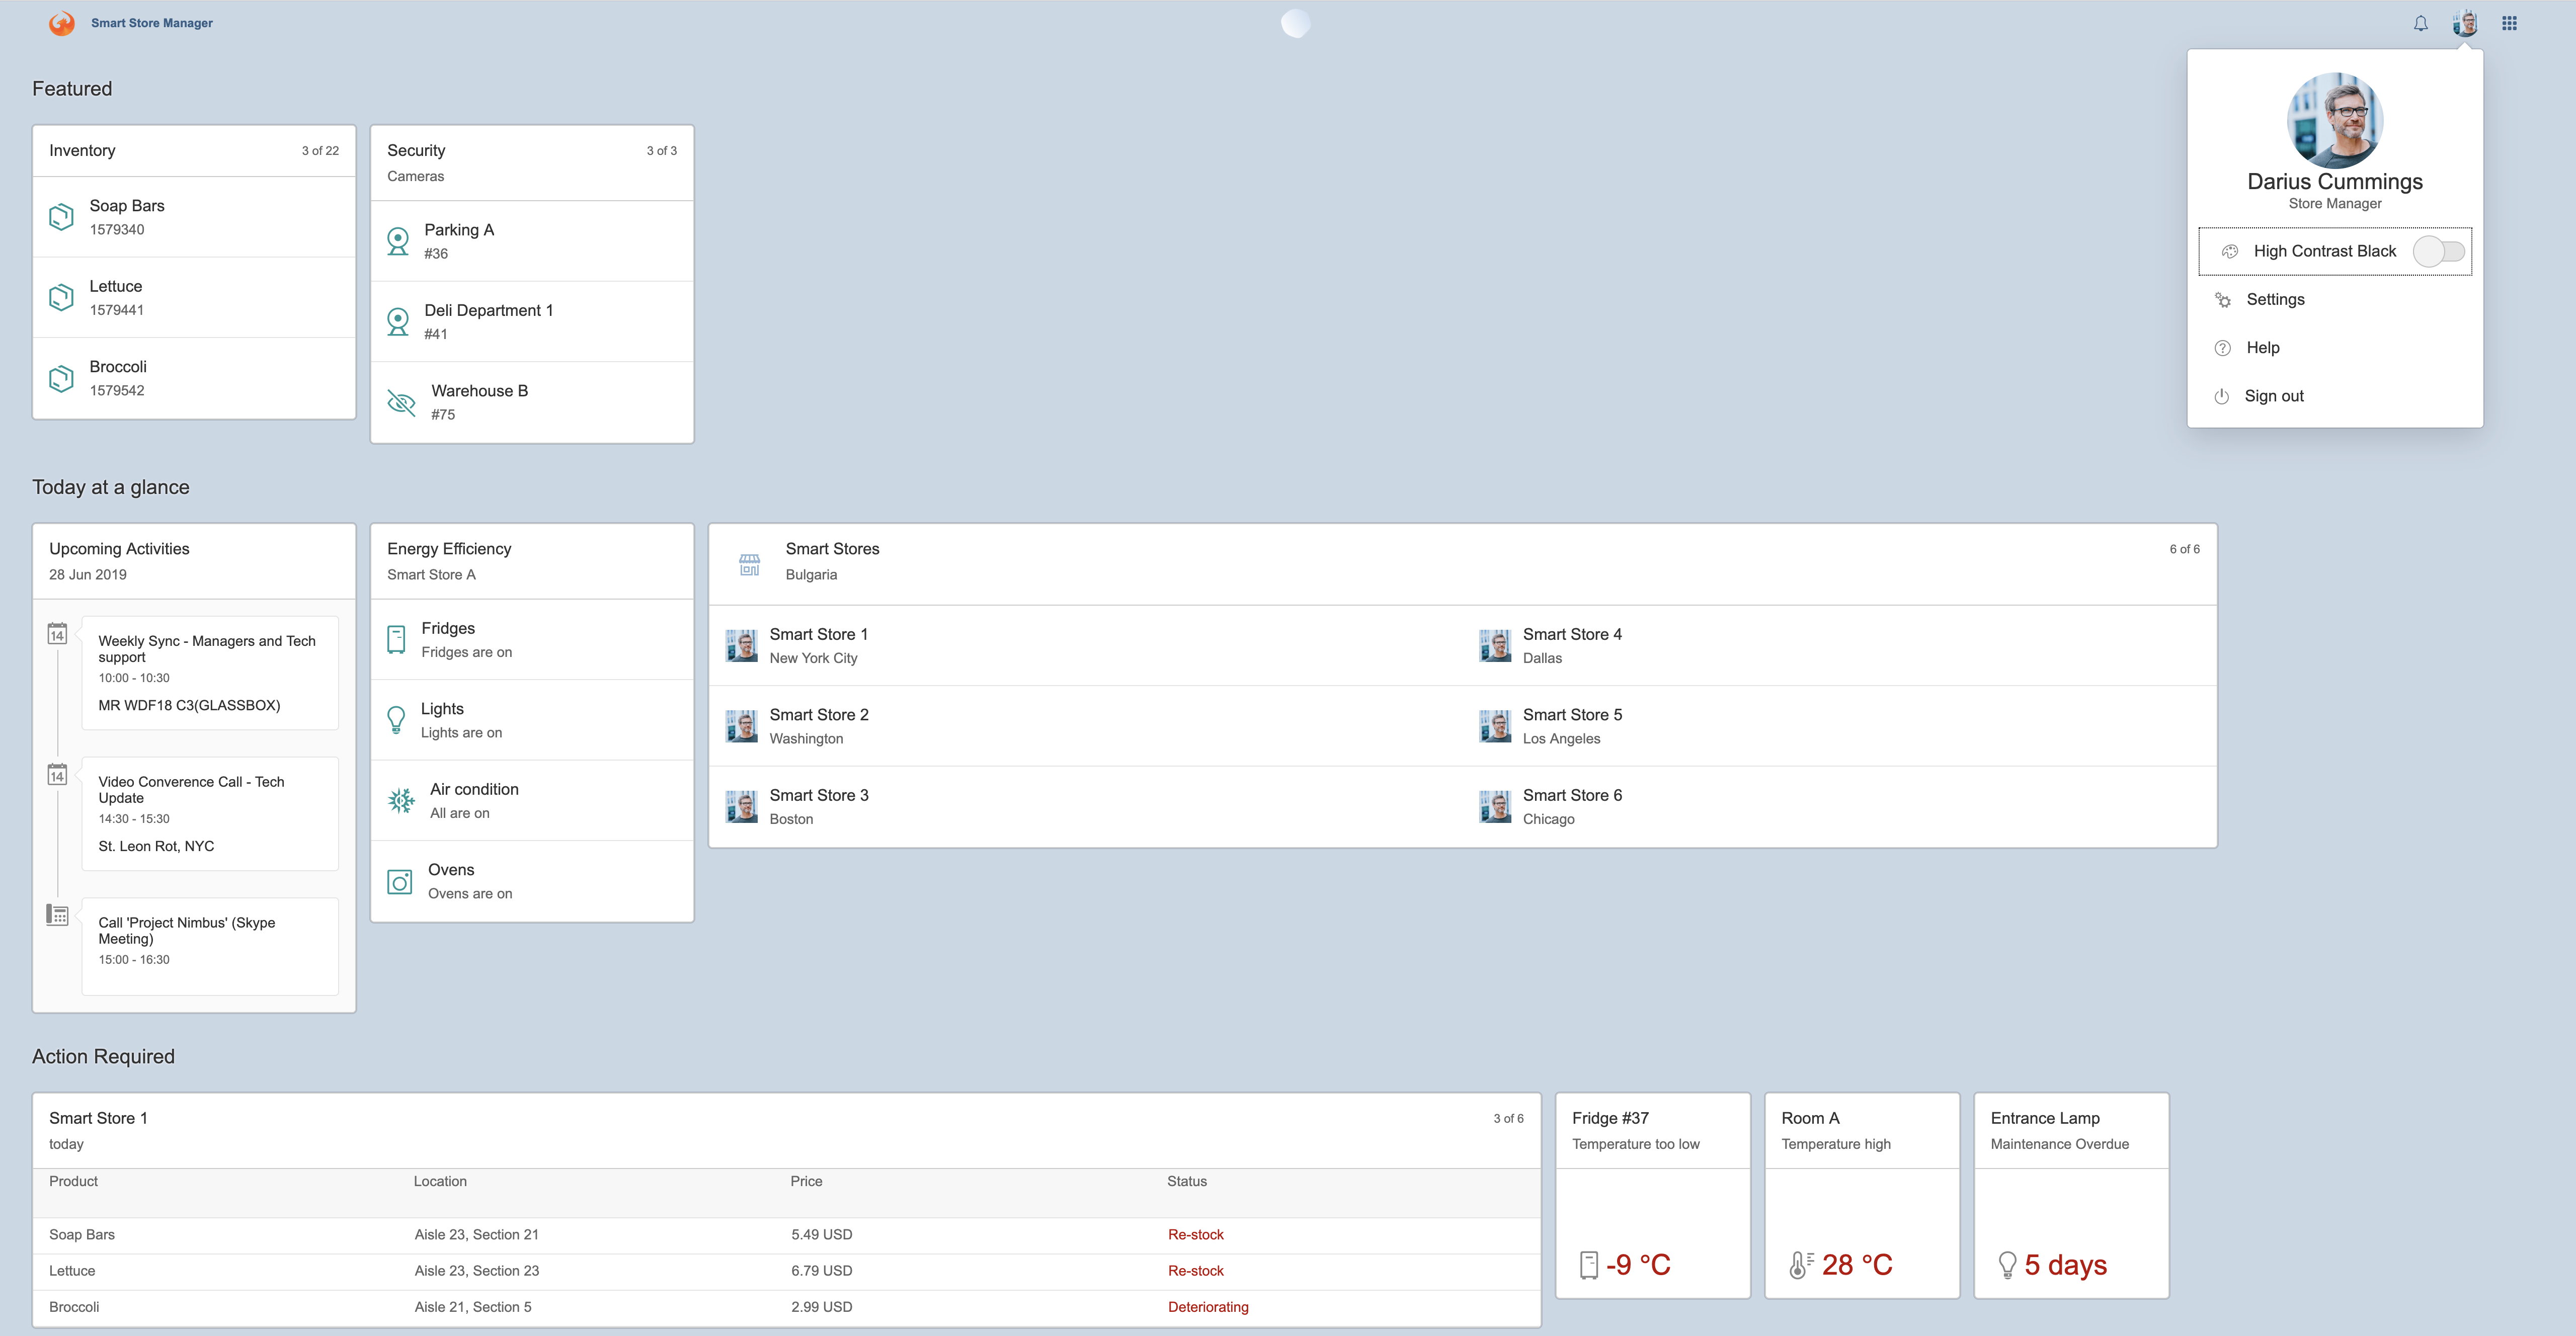Click the Warehouse B hidden camera icon
The image size is (2576, 1336).
coord(401,402)
